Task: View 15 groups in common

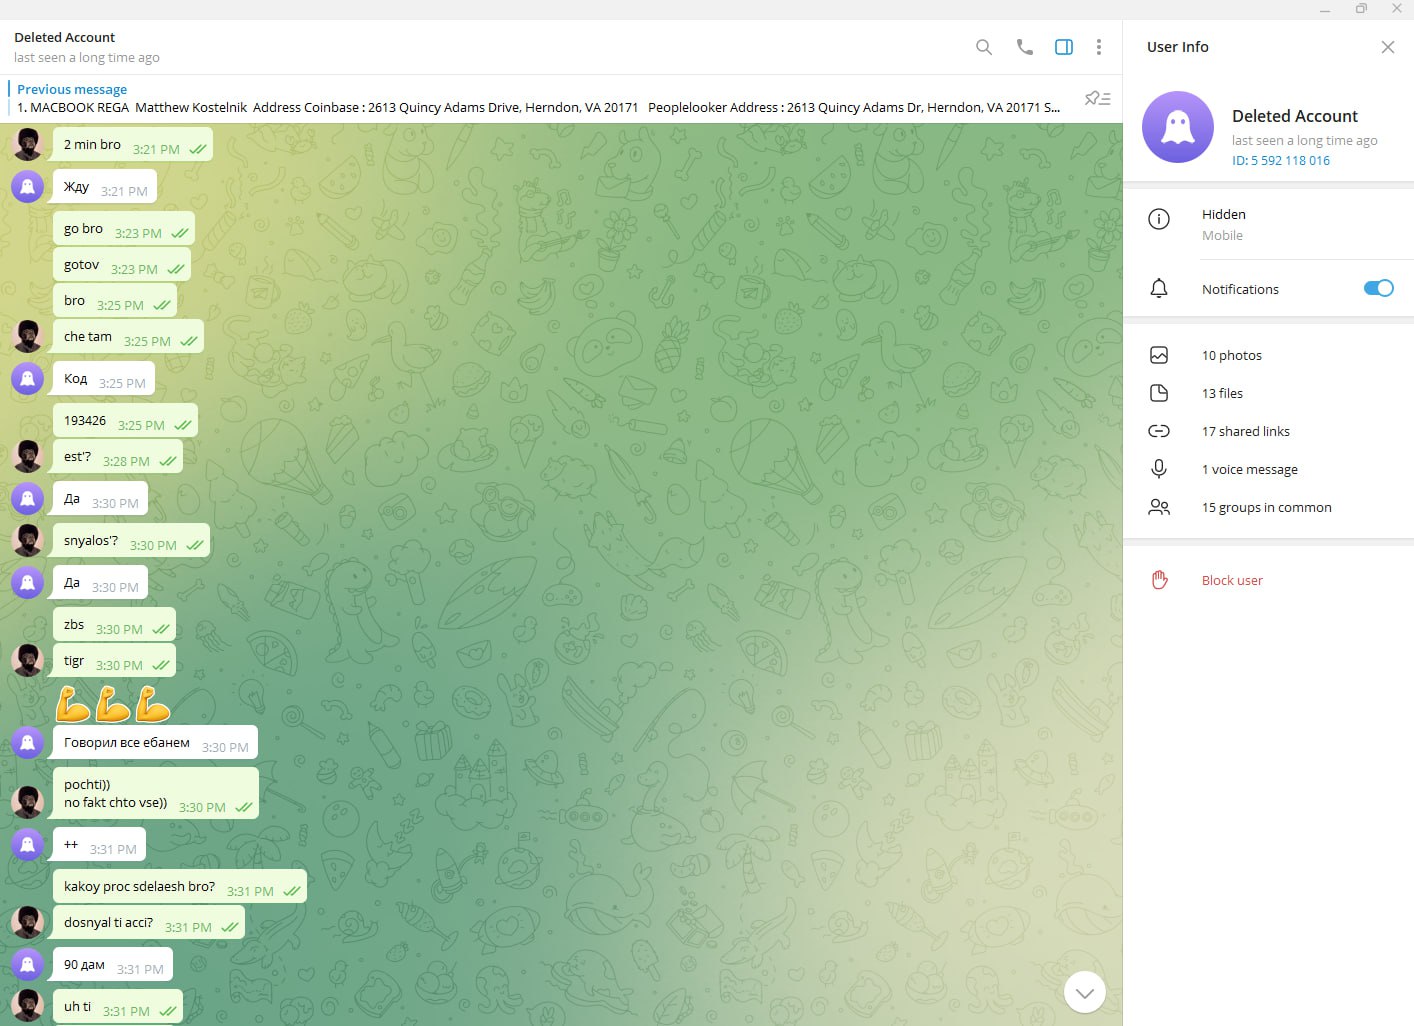Action: click(x=1268, y=507)
